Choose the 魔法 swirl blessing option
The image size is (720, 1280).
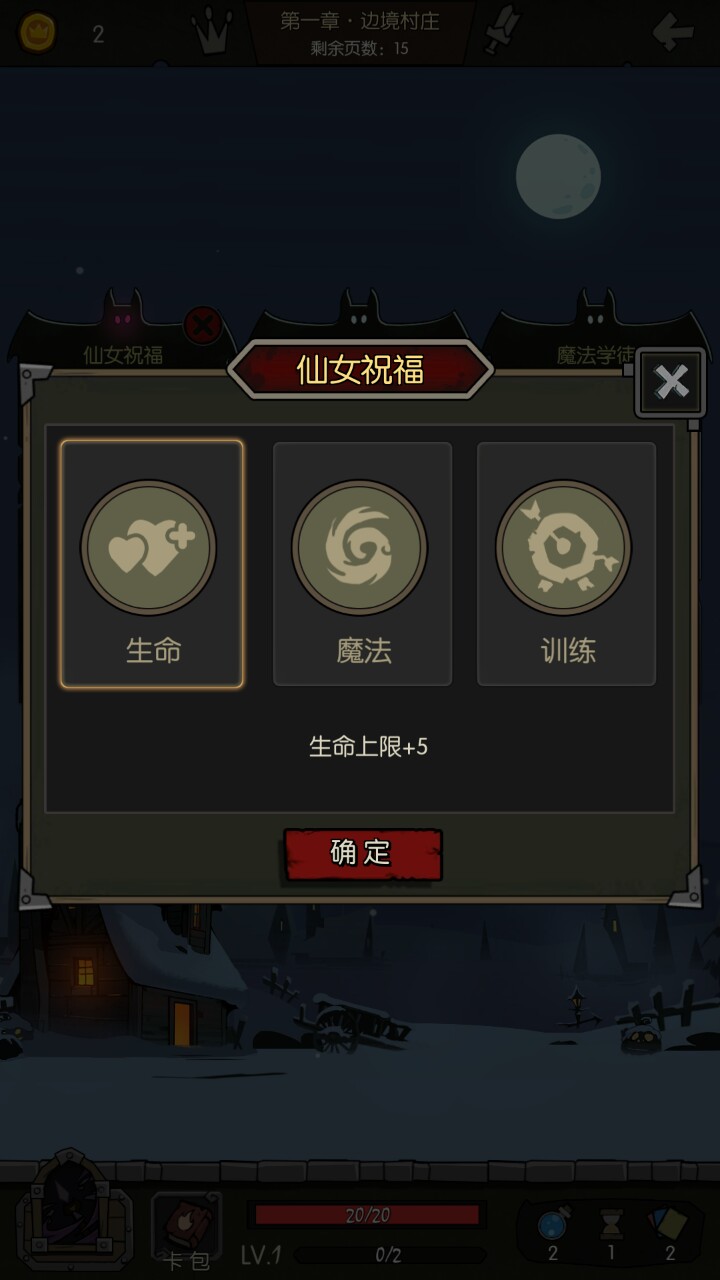362,564
